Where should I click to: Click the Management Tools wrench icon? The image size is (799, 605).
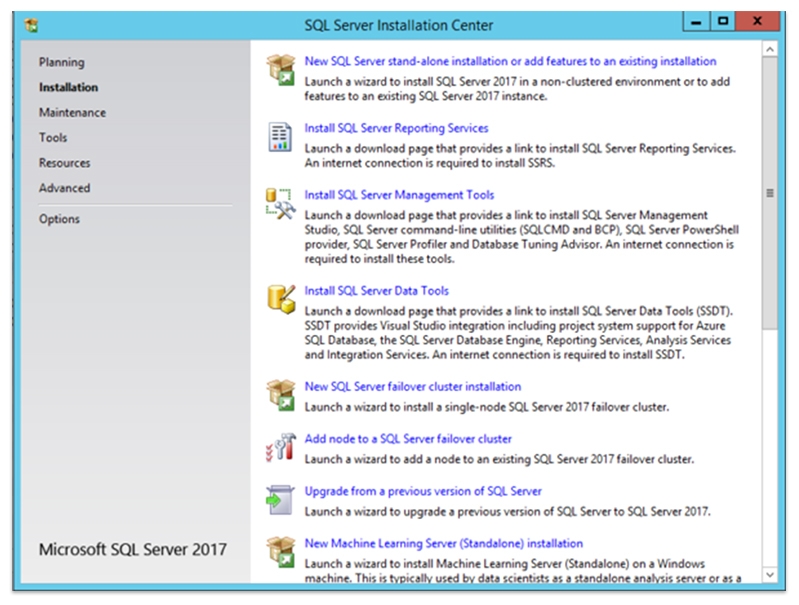click(x=281, y=204)
